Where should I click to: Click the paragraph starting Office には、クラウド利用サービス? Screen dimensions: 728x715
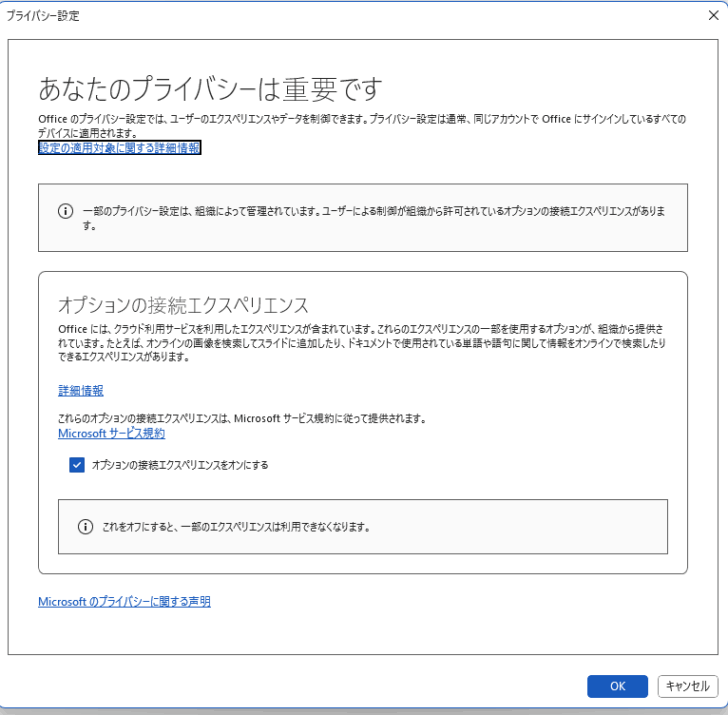(362, 343)
